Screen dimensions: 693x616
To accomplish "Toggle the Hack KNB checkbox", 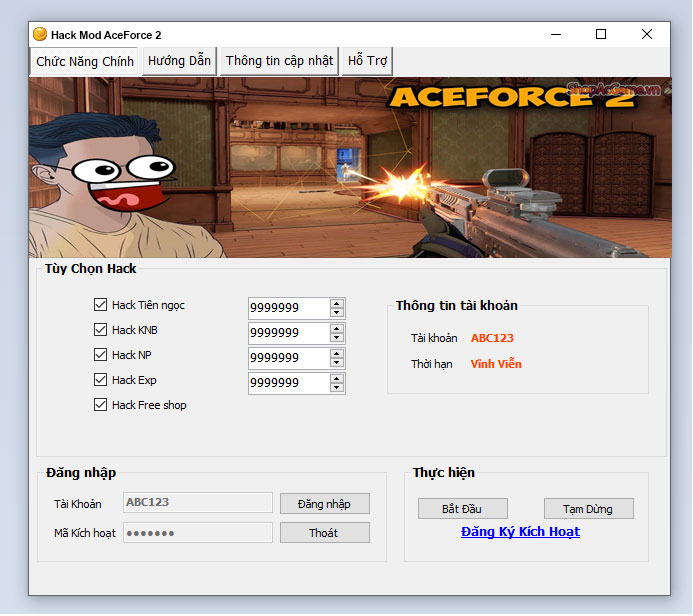I will (x=100, y=330).
